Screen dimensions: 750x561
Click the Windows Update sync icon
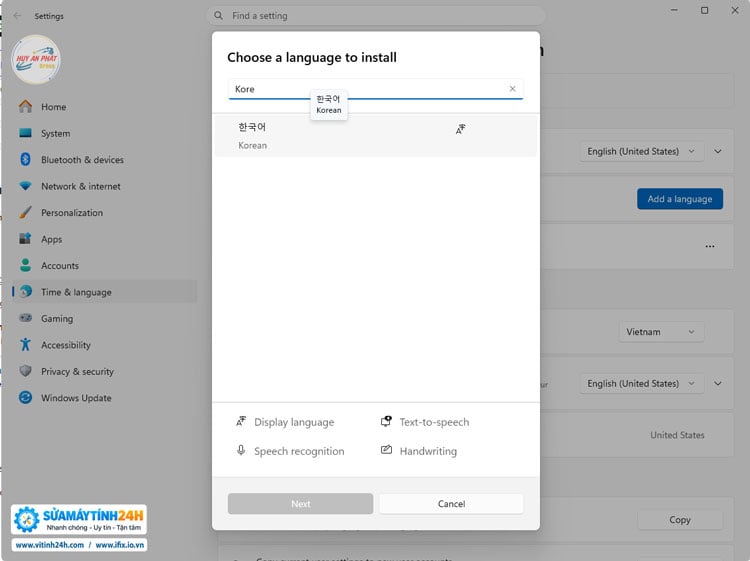point(25,397)
